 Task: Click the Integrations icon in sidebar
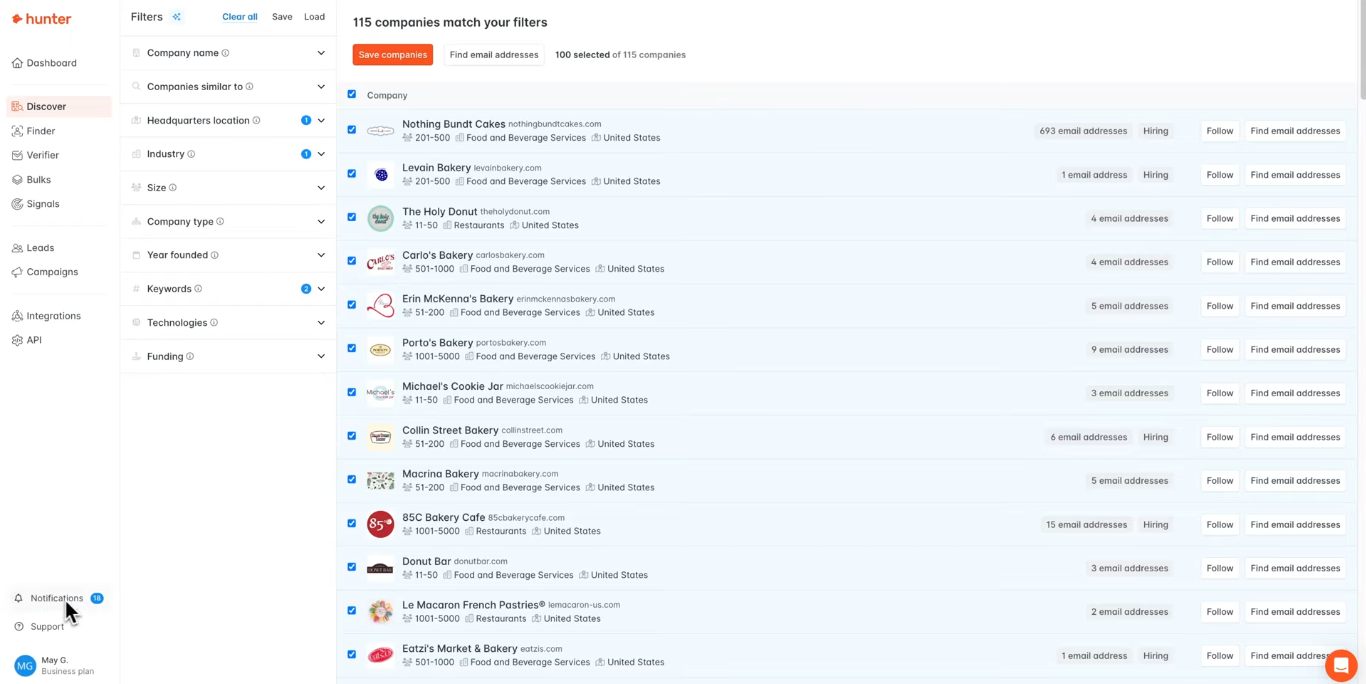(17, 316)
